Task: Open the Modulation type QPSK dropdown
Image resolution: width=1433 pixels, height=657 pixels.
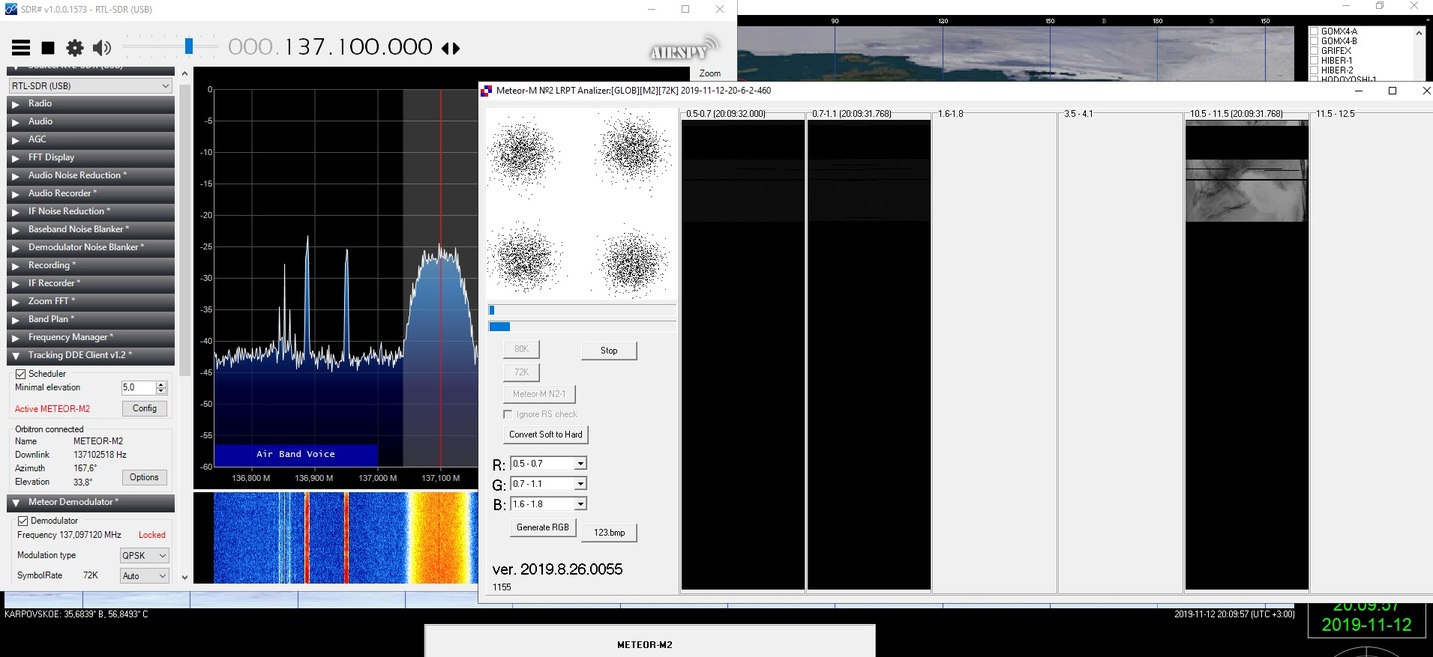Action: (144, 555)
